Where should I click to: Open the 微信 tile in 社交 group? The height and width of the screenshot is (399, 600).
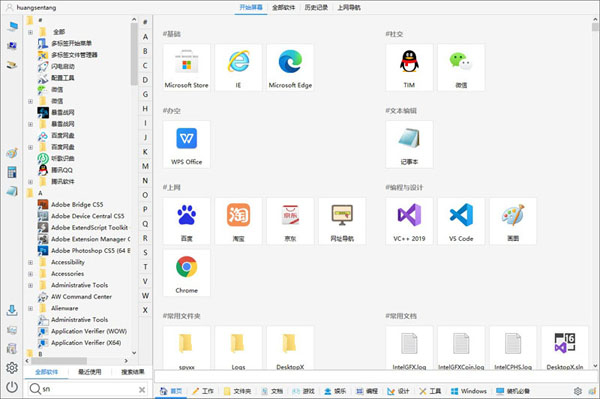tap(461, 67)
